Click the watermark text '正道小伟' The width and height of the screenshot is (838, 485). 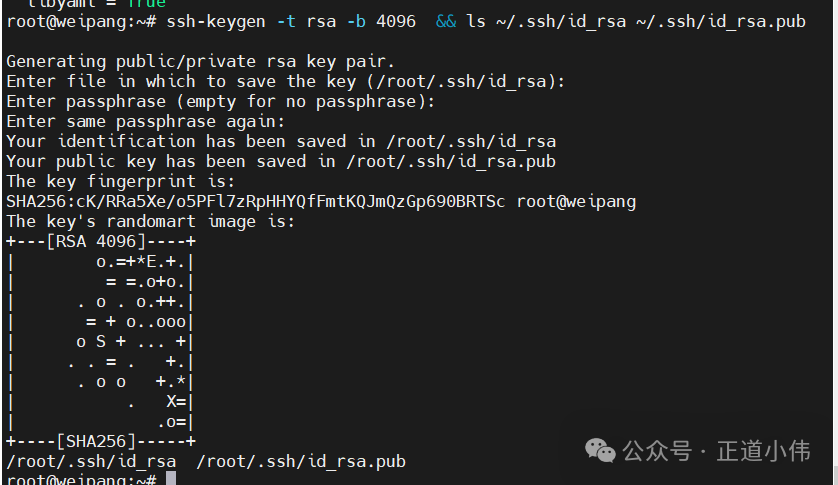coord(763,451)
